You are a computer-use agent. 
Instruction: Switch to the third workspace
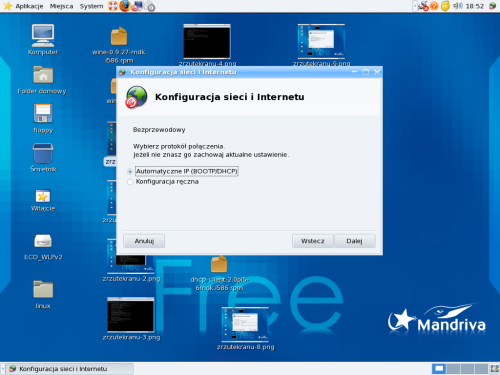point(467,369)
